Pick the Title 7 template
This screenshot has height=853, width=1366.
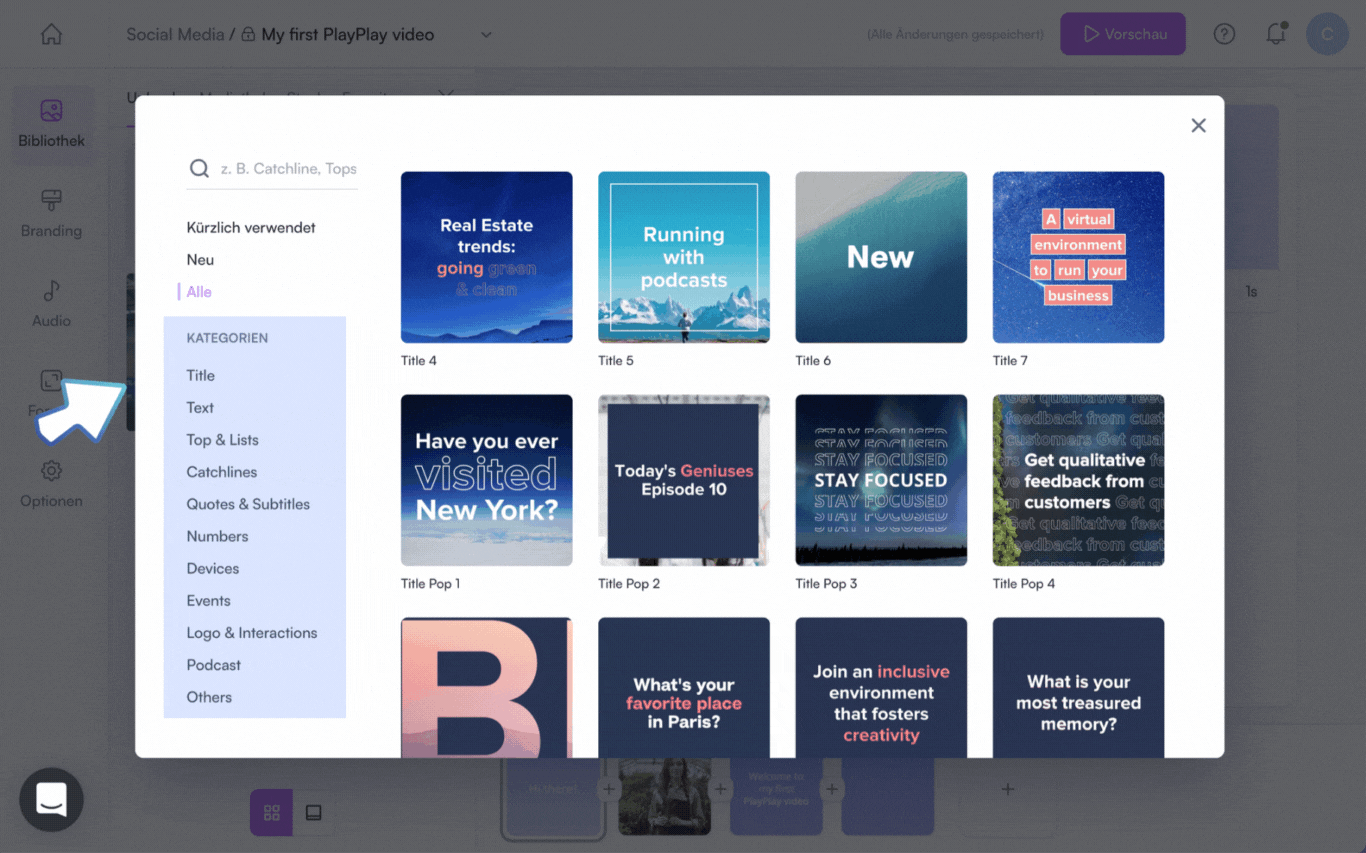pyautogui.click(x=1078, y=257)
